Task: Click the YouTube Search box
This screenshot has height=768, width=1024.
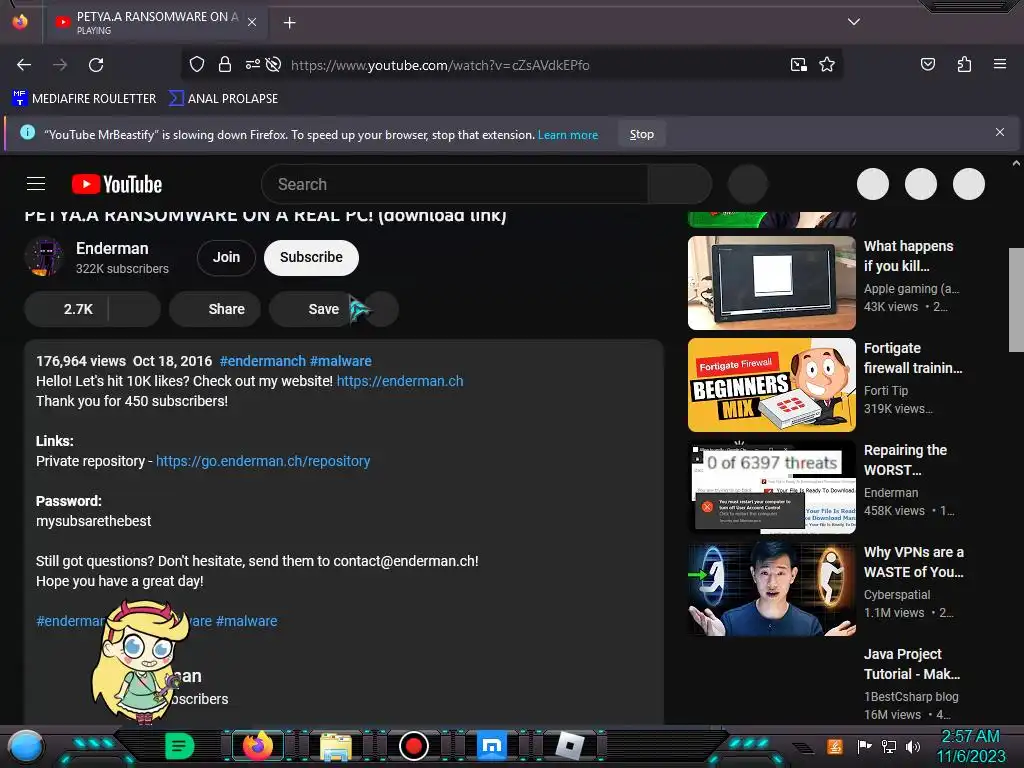Action: tap(455, 184)
